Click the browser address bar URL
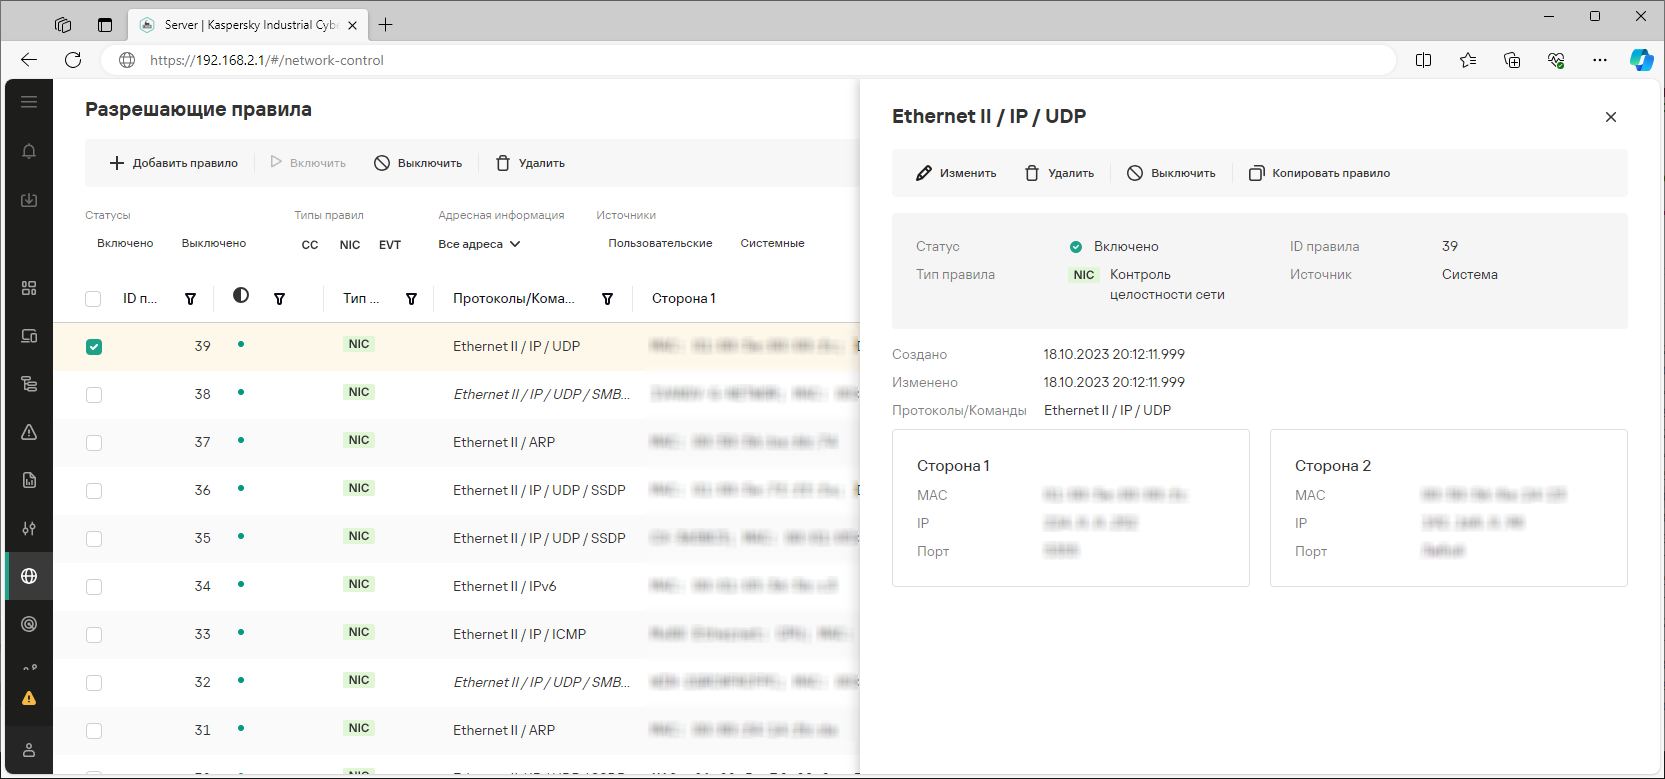Viewport: 1665px width, 779px height. click(267, 60)
